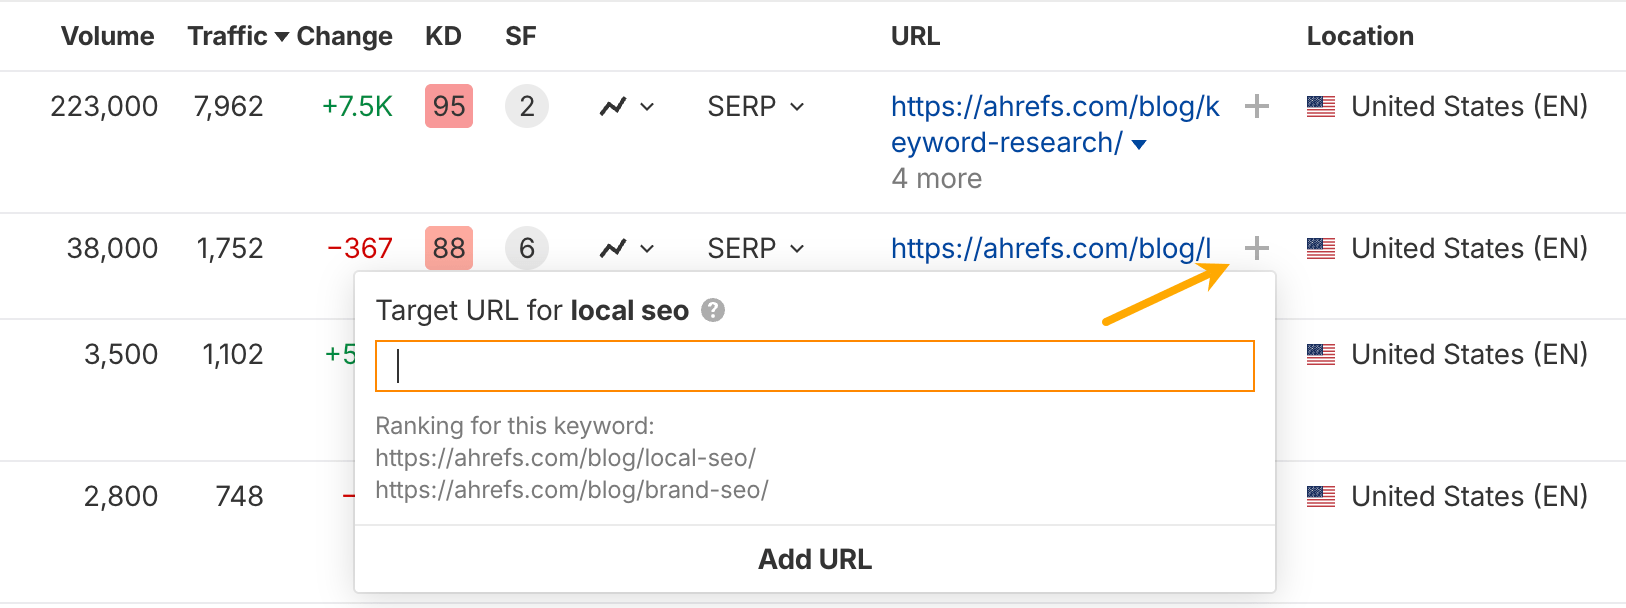Click the Change column header
The image size is (1626, 608).
click(345, 36)
